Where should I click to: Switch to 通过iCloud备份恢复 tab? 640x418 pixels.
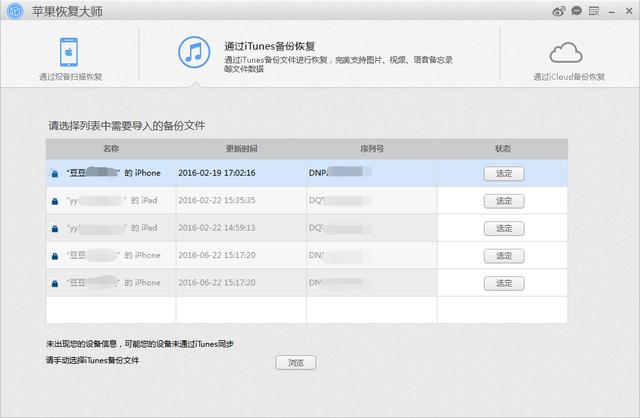click(569, 77)
